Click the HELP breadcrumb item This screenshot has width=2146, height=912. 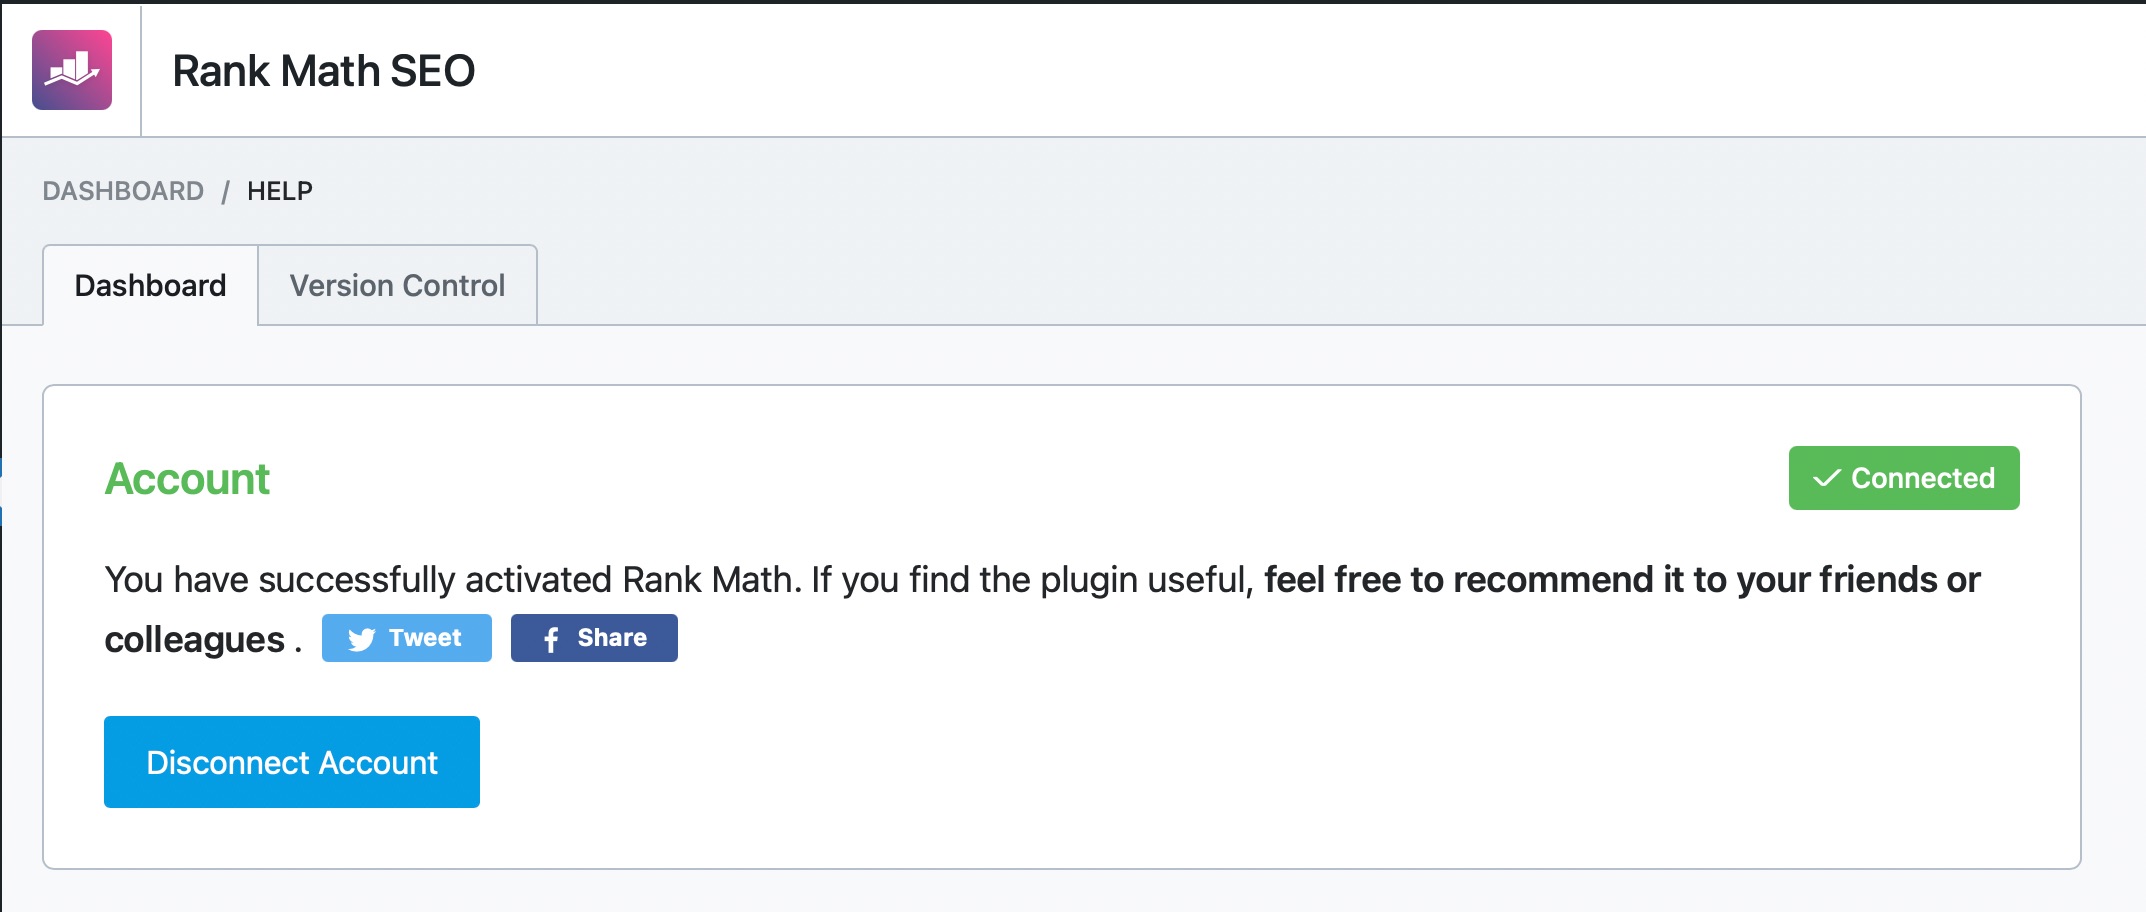[x=280, y=191]
